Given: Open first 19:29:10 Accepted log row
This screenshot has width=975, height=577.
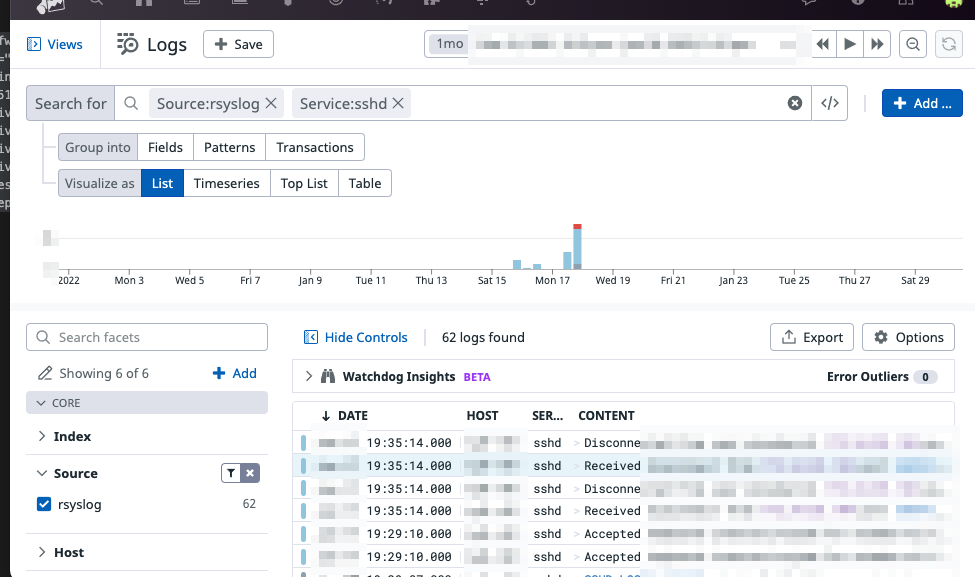Looking at the screenshot, I should (x=623, y=533).
